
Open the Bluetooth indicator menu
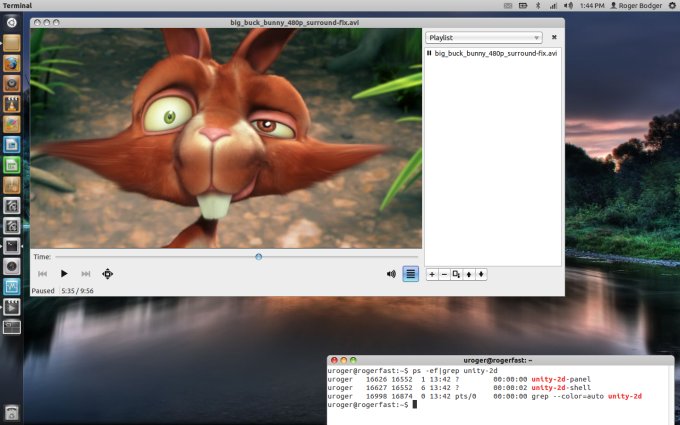tap(538, 6)
